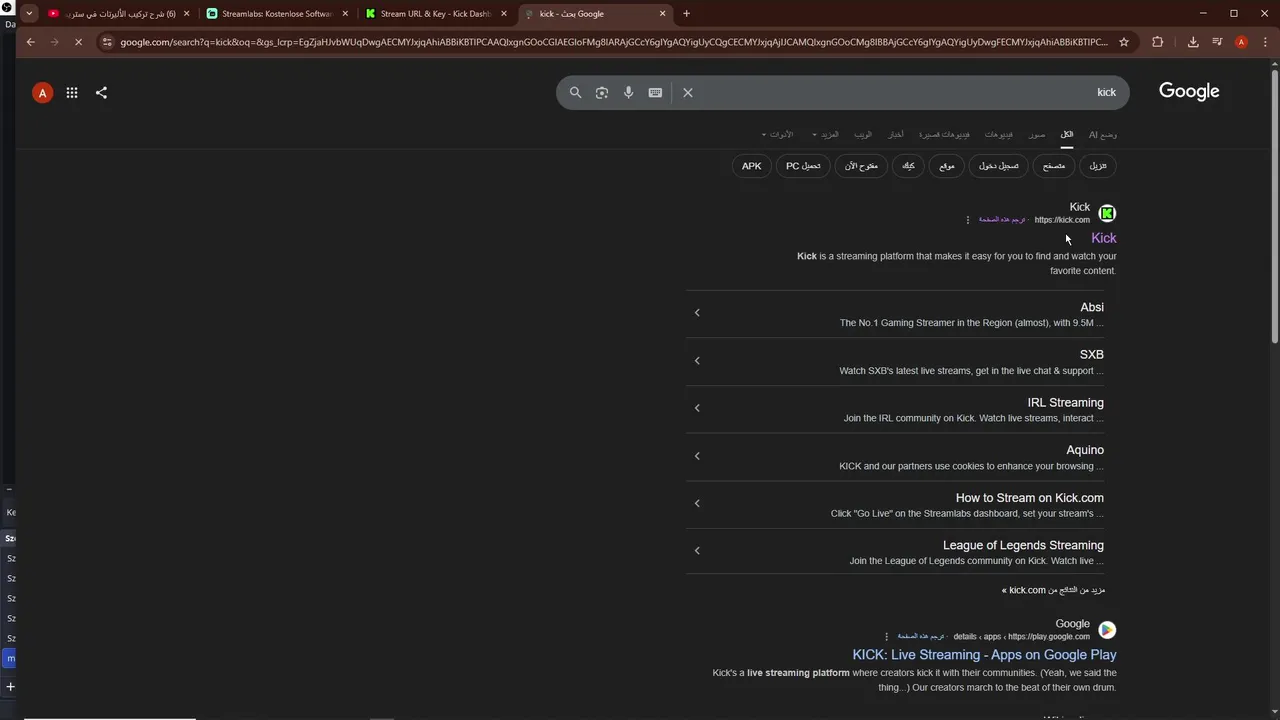
Task: Clear the search query with X icon
Action: click(x=688, y=92)
